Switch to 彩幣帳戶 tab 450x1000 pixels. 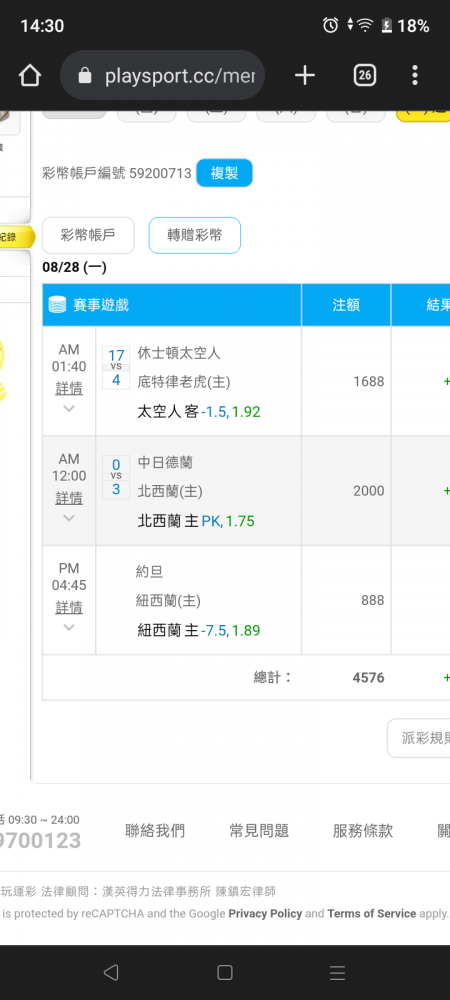click(88, 235)
